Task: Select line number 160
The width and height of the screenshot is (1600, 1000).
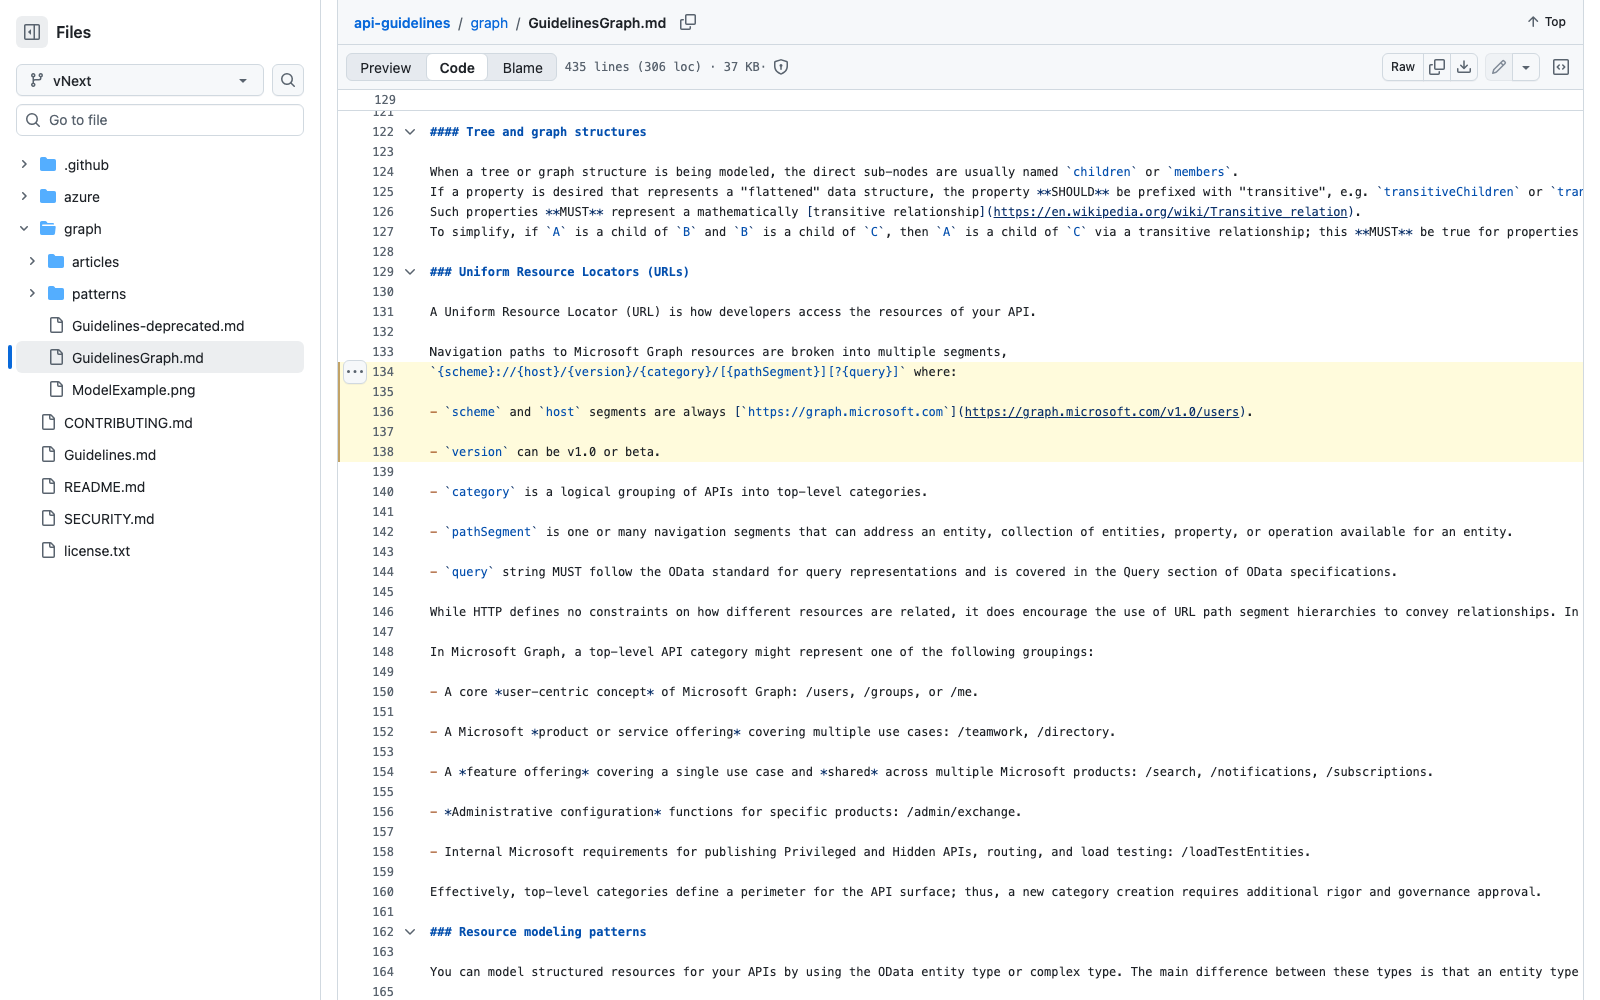Action: (x=383, y=892)
